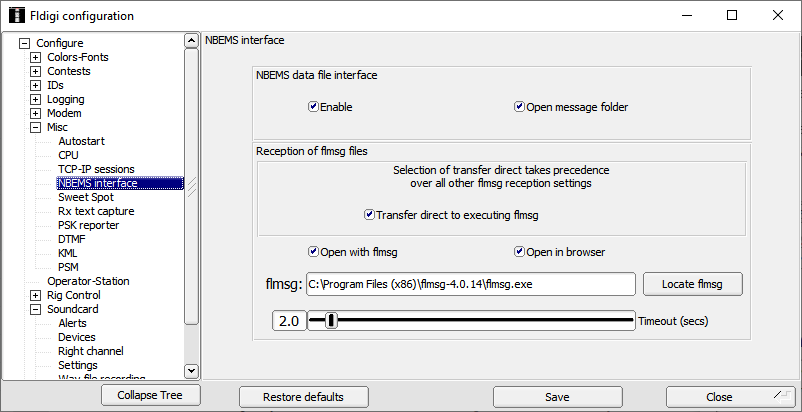Open Operator-Station settings
The image size is (802, 412).
[x=88, y=281]
